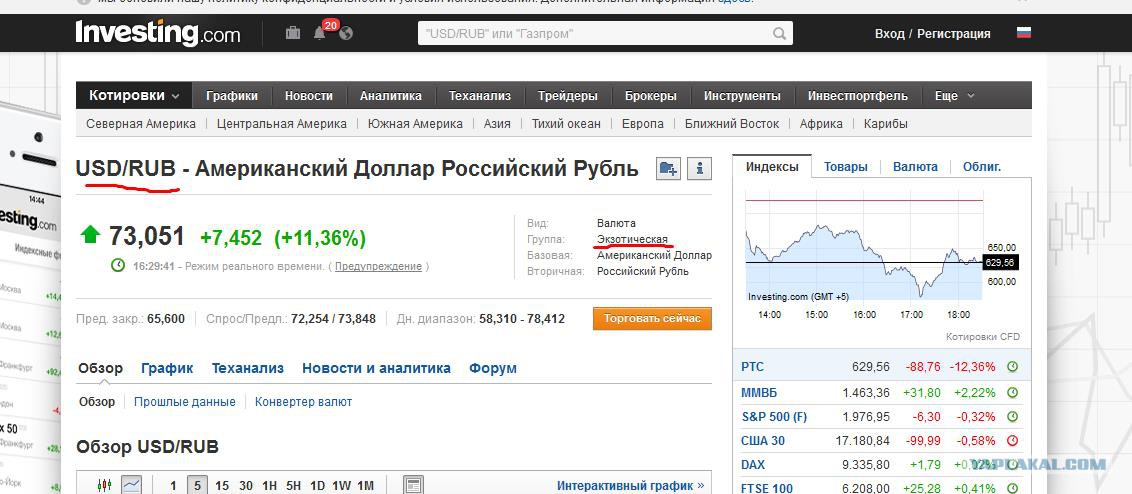Image resolution: width=1132 pixels, height=494 pixels.
Task: Select the 1D chart interval
Action: pos(317,485)
